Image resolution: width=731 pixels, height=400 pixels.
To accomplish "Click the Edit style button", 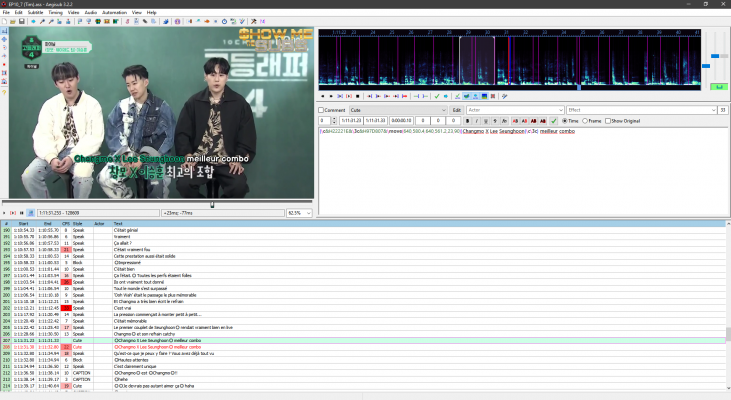I will (456, 110).
